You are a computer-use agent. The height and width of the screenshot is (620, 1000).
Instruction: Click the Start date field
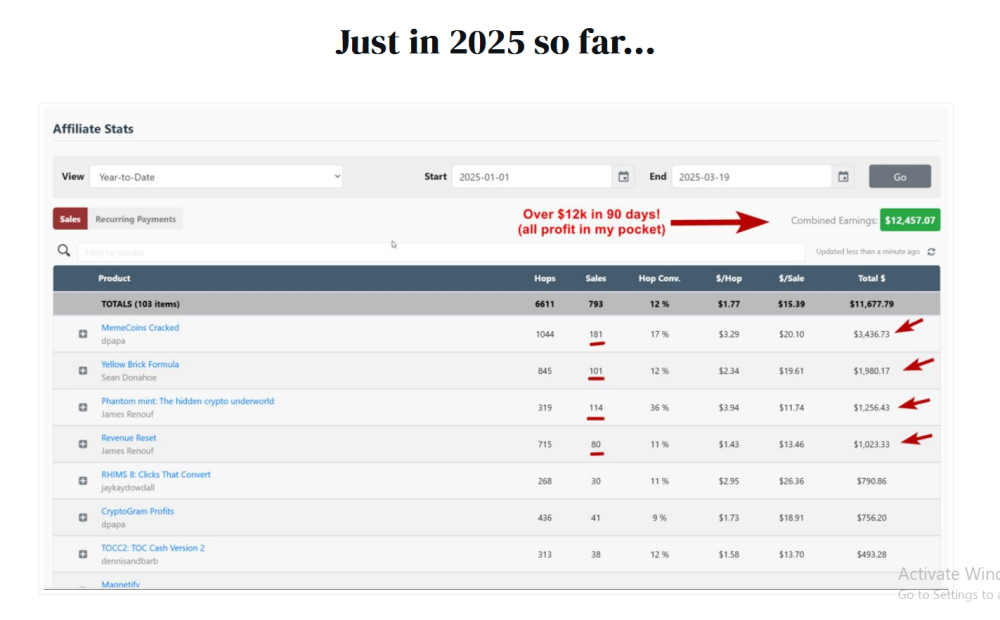pyautogui.click(x=532, y=177)
